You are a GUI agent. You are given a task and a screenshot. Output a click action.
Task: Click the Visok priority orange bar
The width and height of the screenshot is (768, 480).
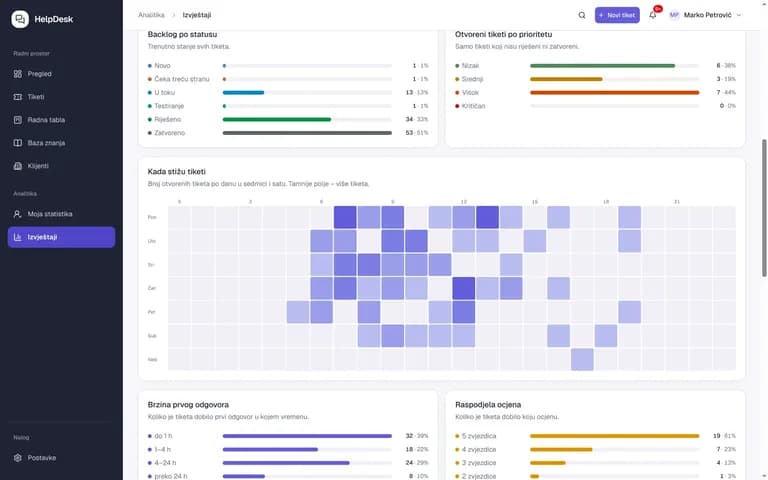(615, 93)
